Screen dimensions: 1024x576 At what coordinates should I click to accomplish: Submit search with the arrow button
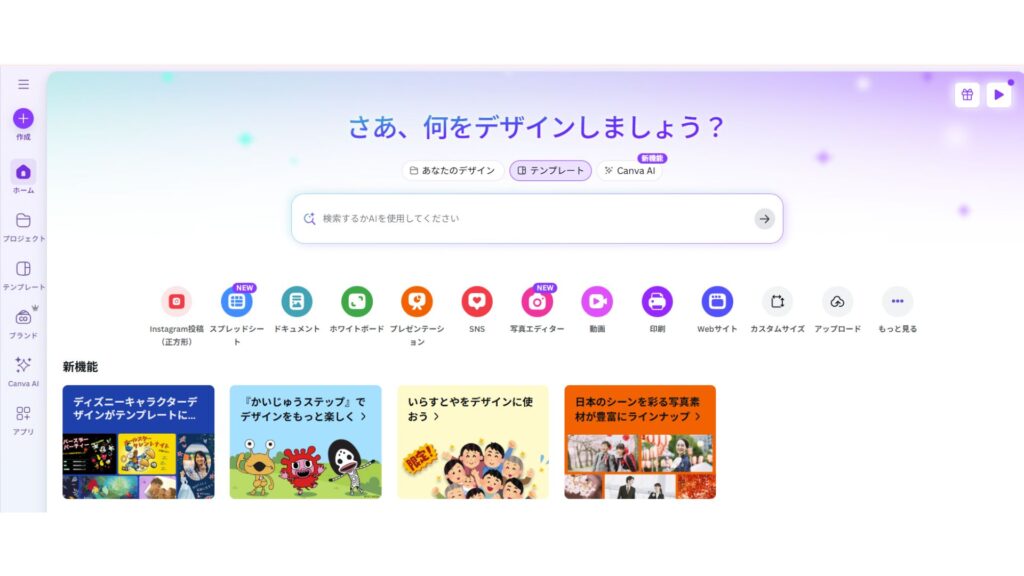764,219
